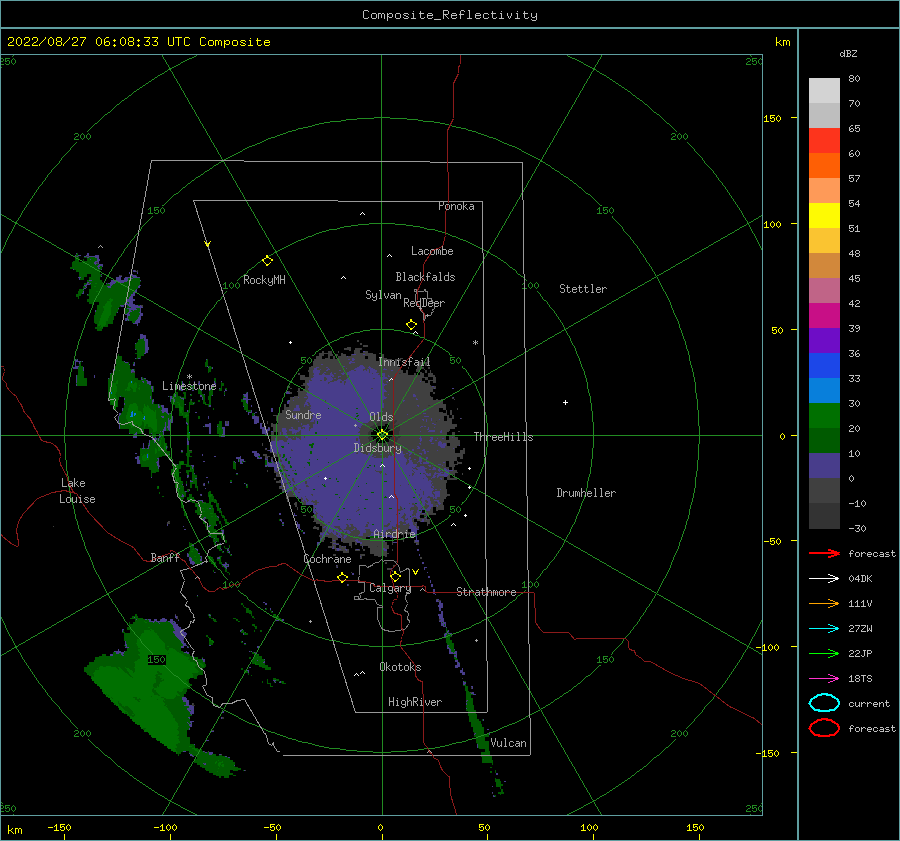Click the Stettler label

tap(583, 289)
